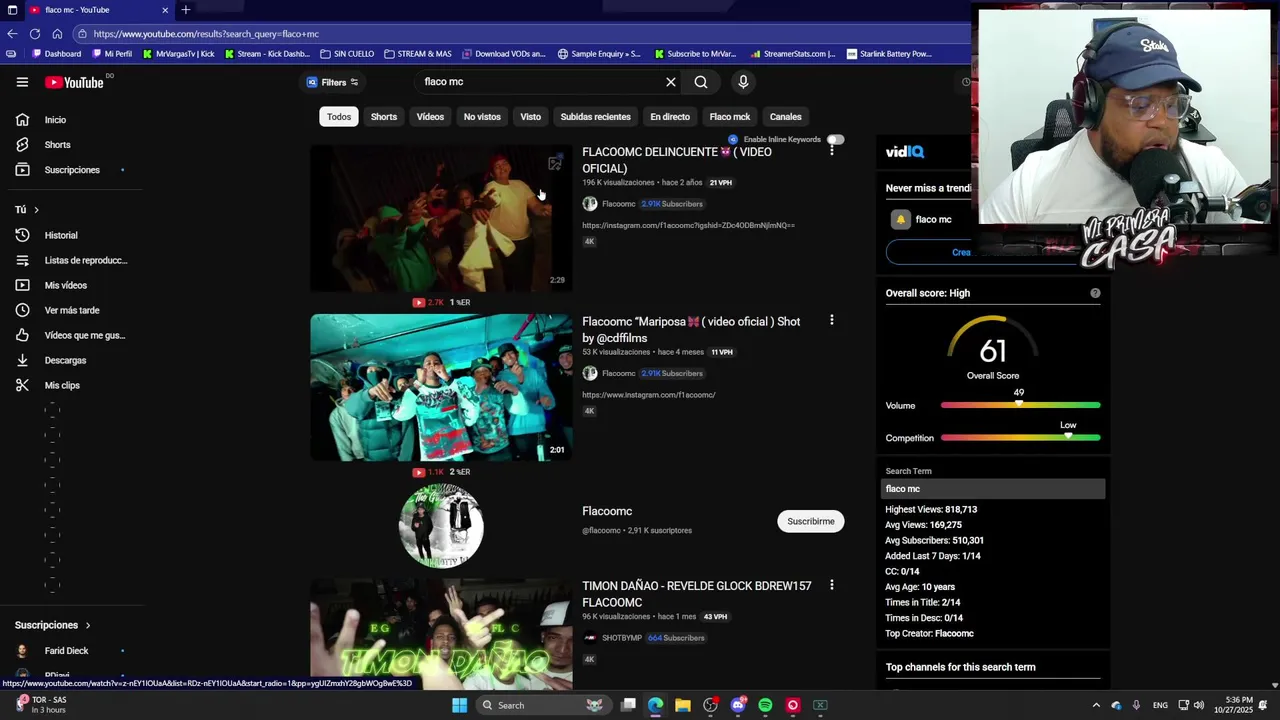Open Inicio in the sidebar
Screen dimensions: 1280x720
pos(55,120)
